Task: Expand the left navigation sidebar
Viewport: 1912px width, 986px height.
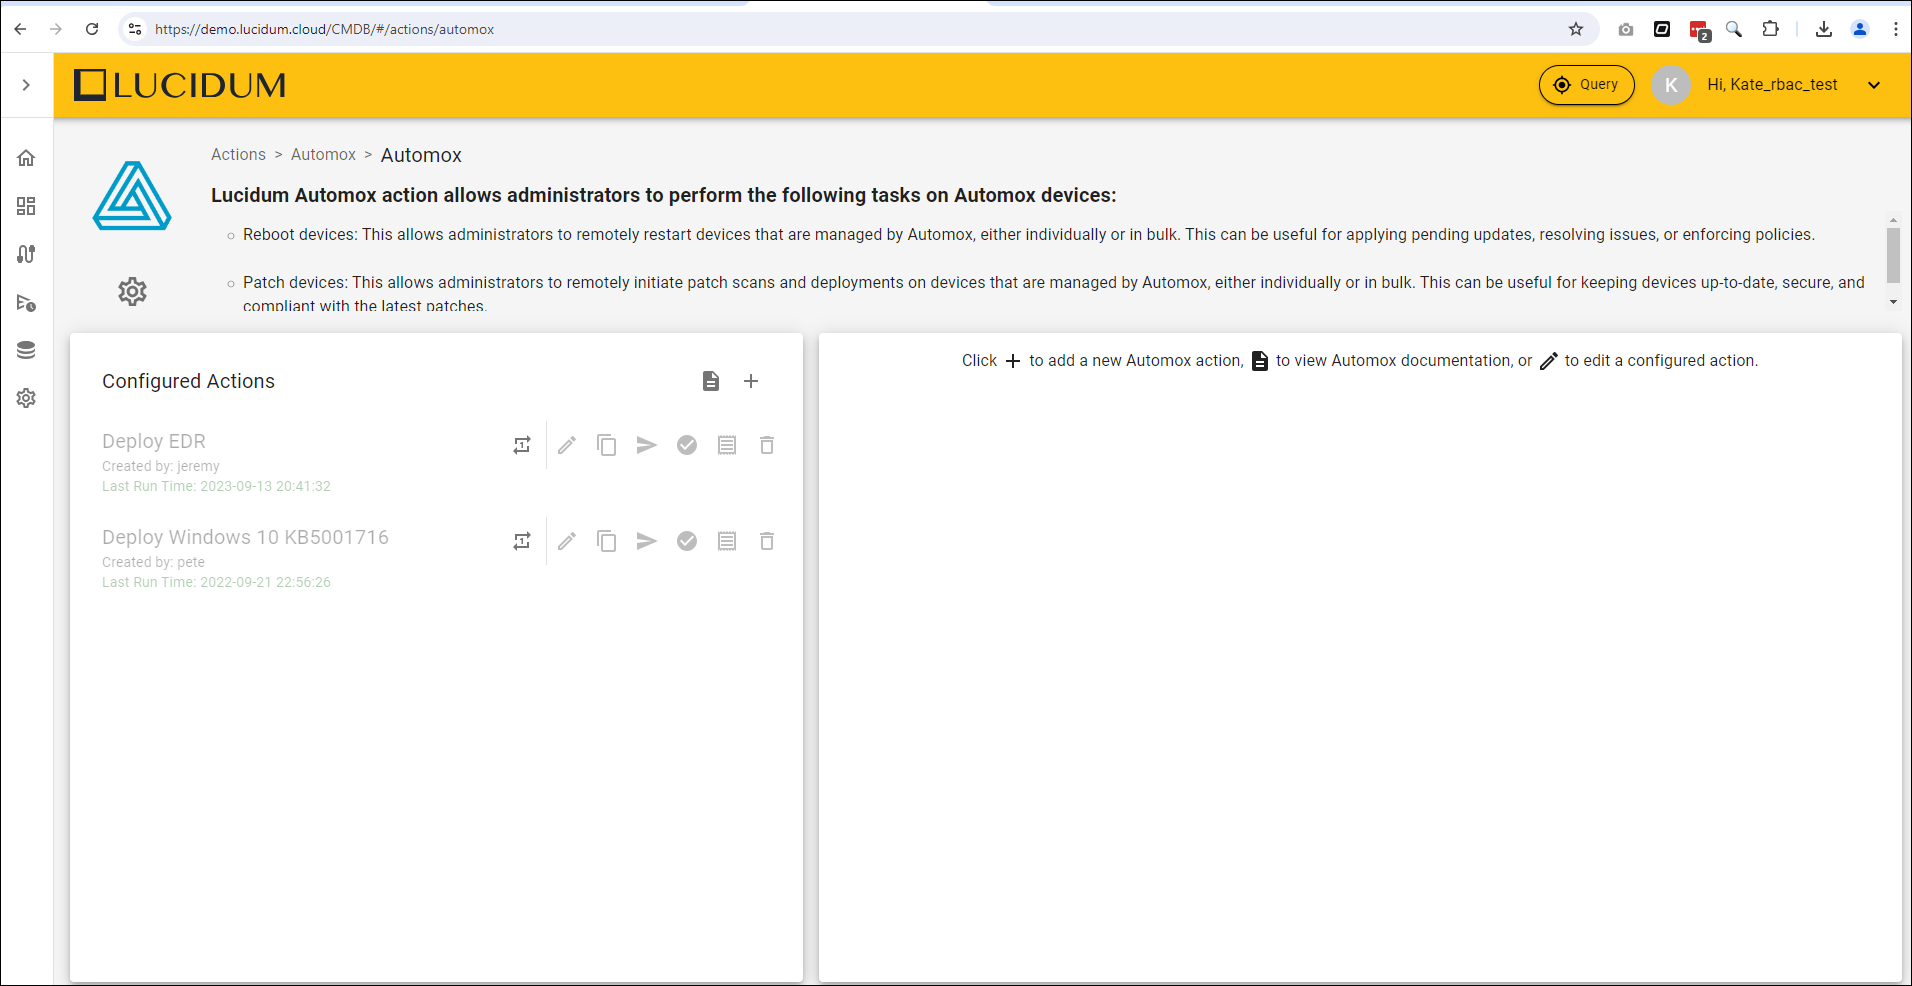Action: click(x=26, y=85)
